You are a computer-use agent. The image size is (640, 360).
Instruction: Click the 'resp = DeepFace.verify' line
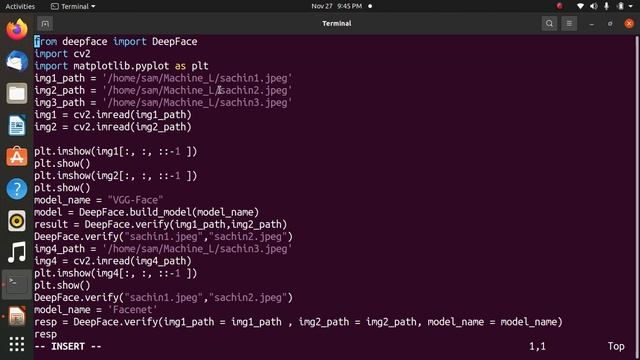pyautogui.click(x=298, y=322)
